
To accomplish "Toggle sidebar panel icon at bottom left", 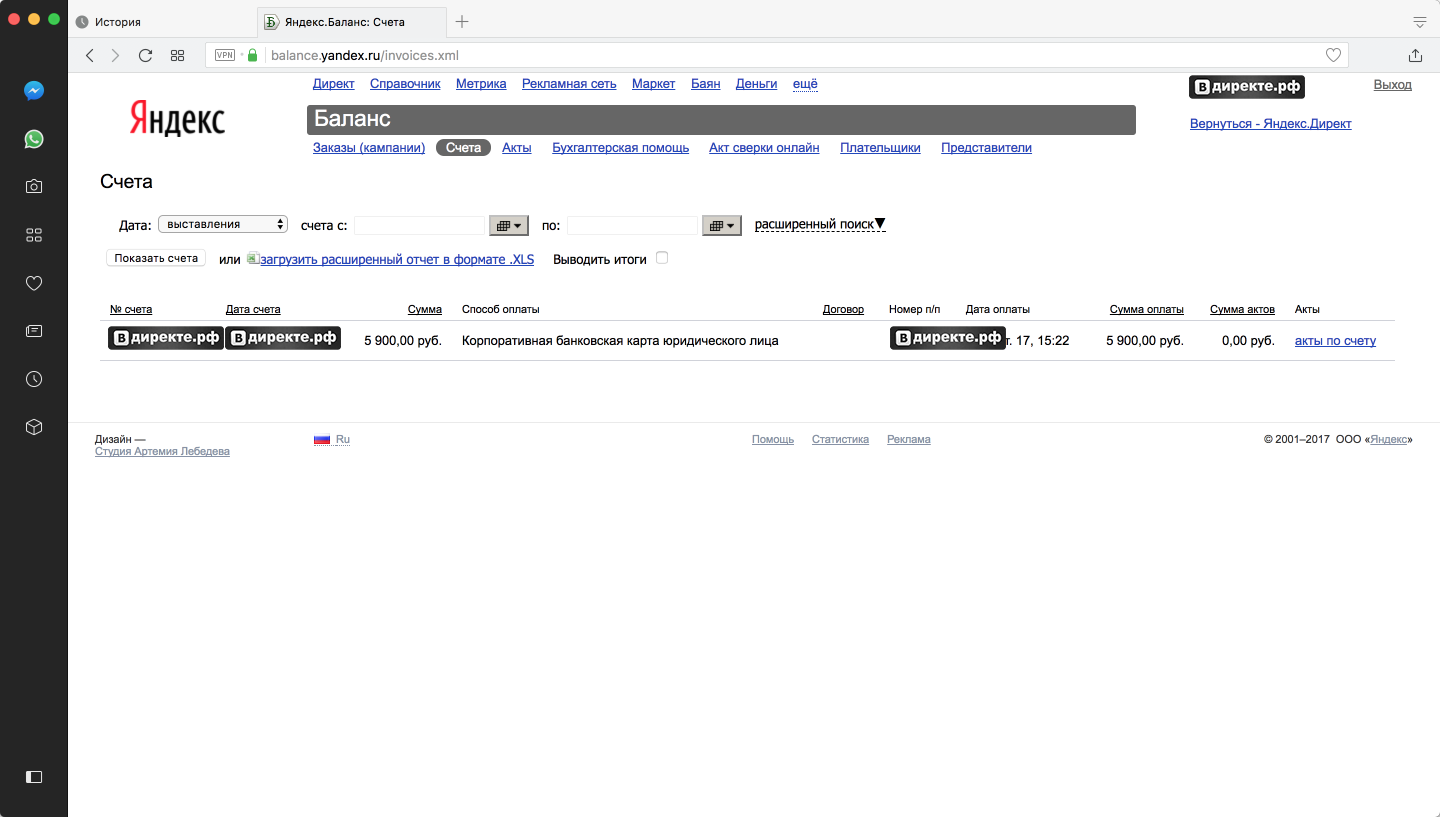I will click(34, 776).
